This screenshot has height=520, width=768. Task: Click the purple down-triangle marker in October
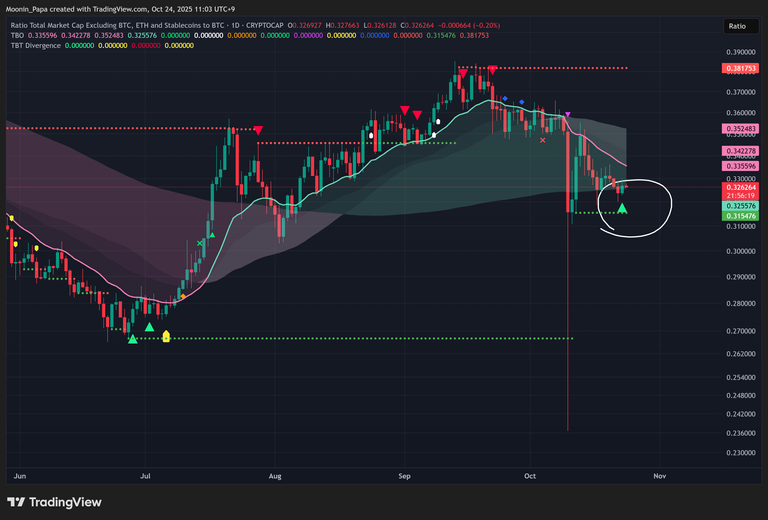tap(568, 116)
